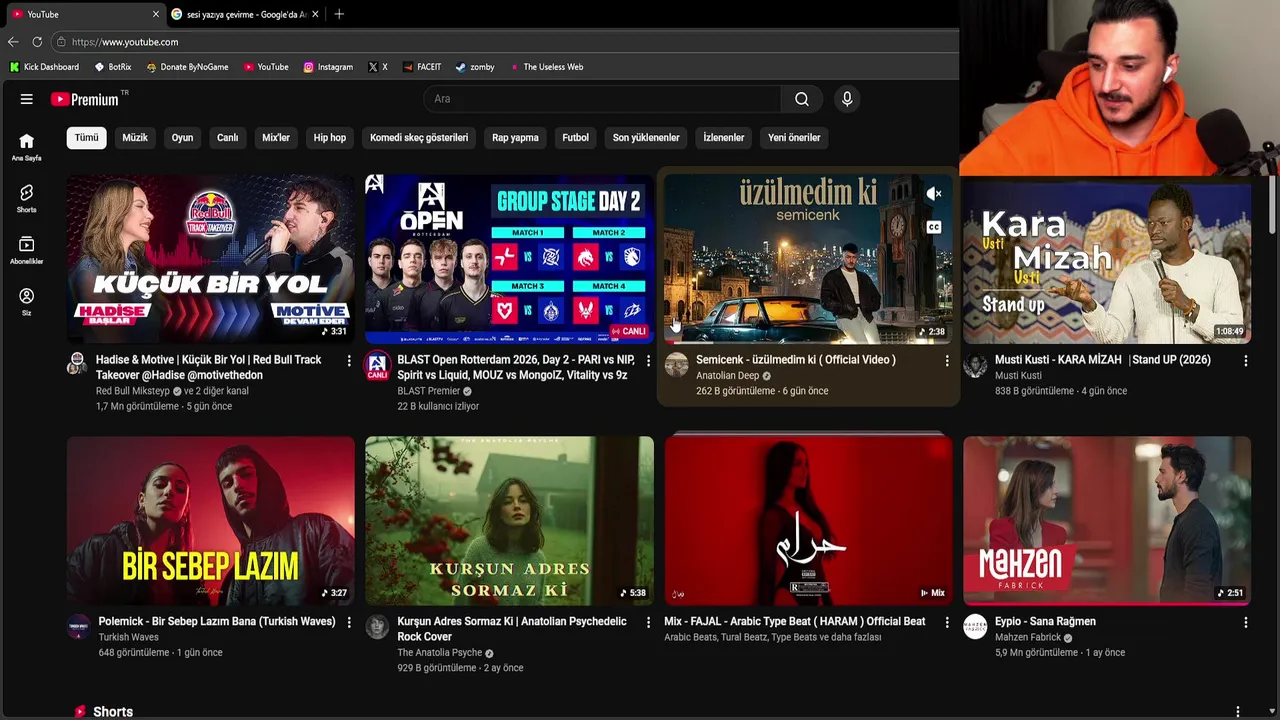
Task: Open options menu for Polemick video
Action: [x=349, y=622]
